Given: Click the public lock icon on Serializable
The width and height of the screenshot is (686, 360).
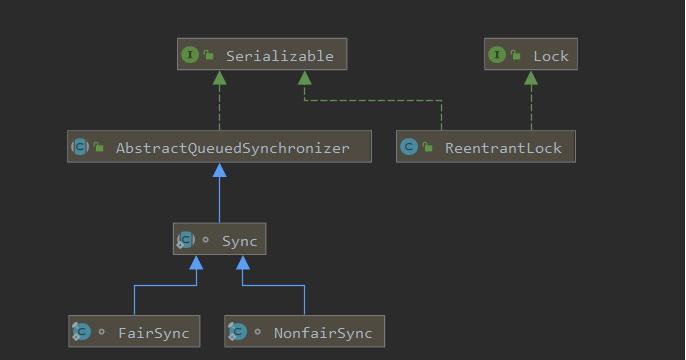Looking at the screenshot, I should tap(209, 55).
